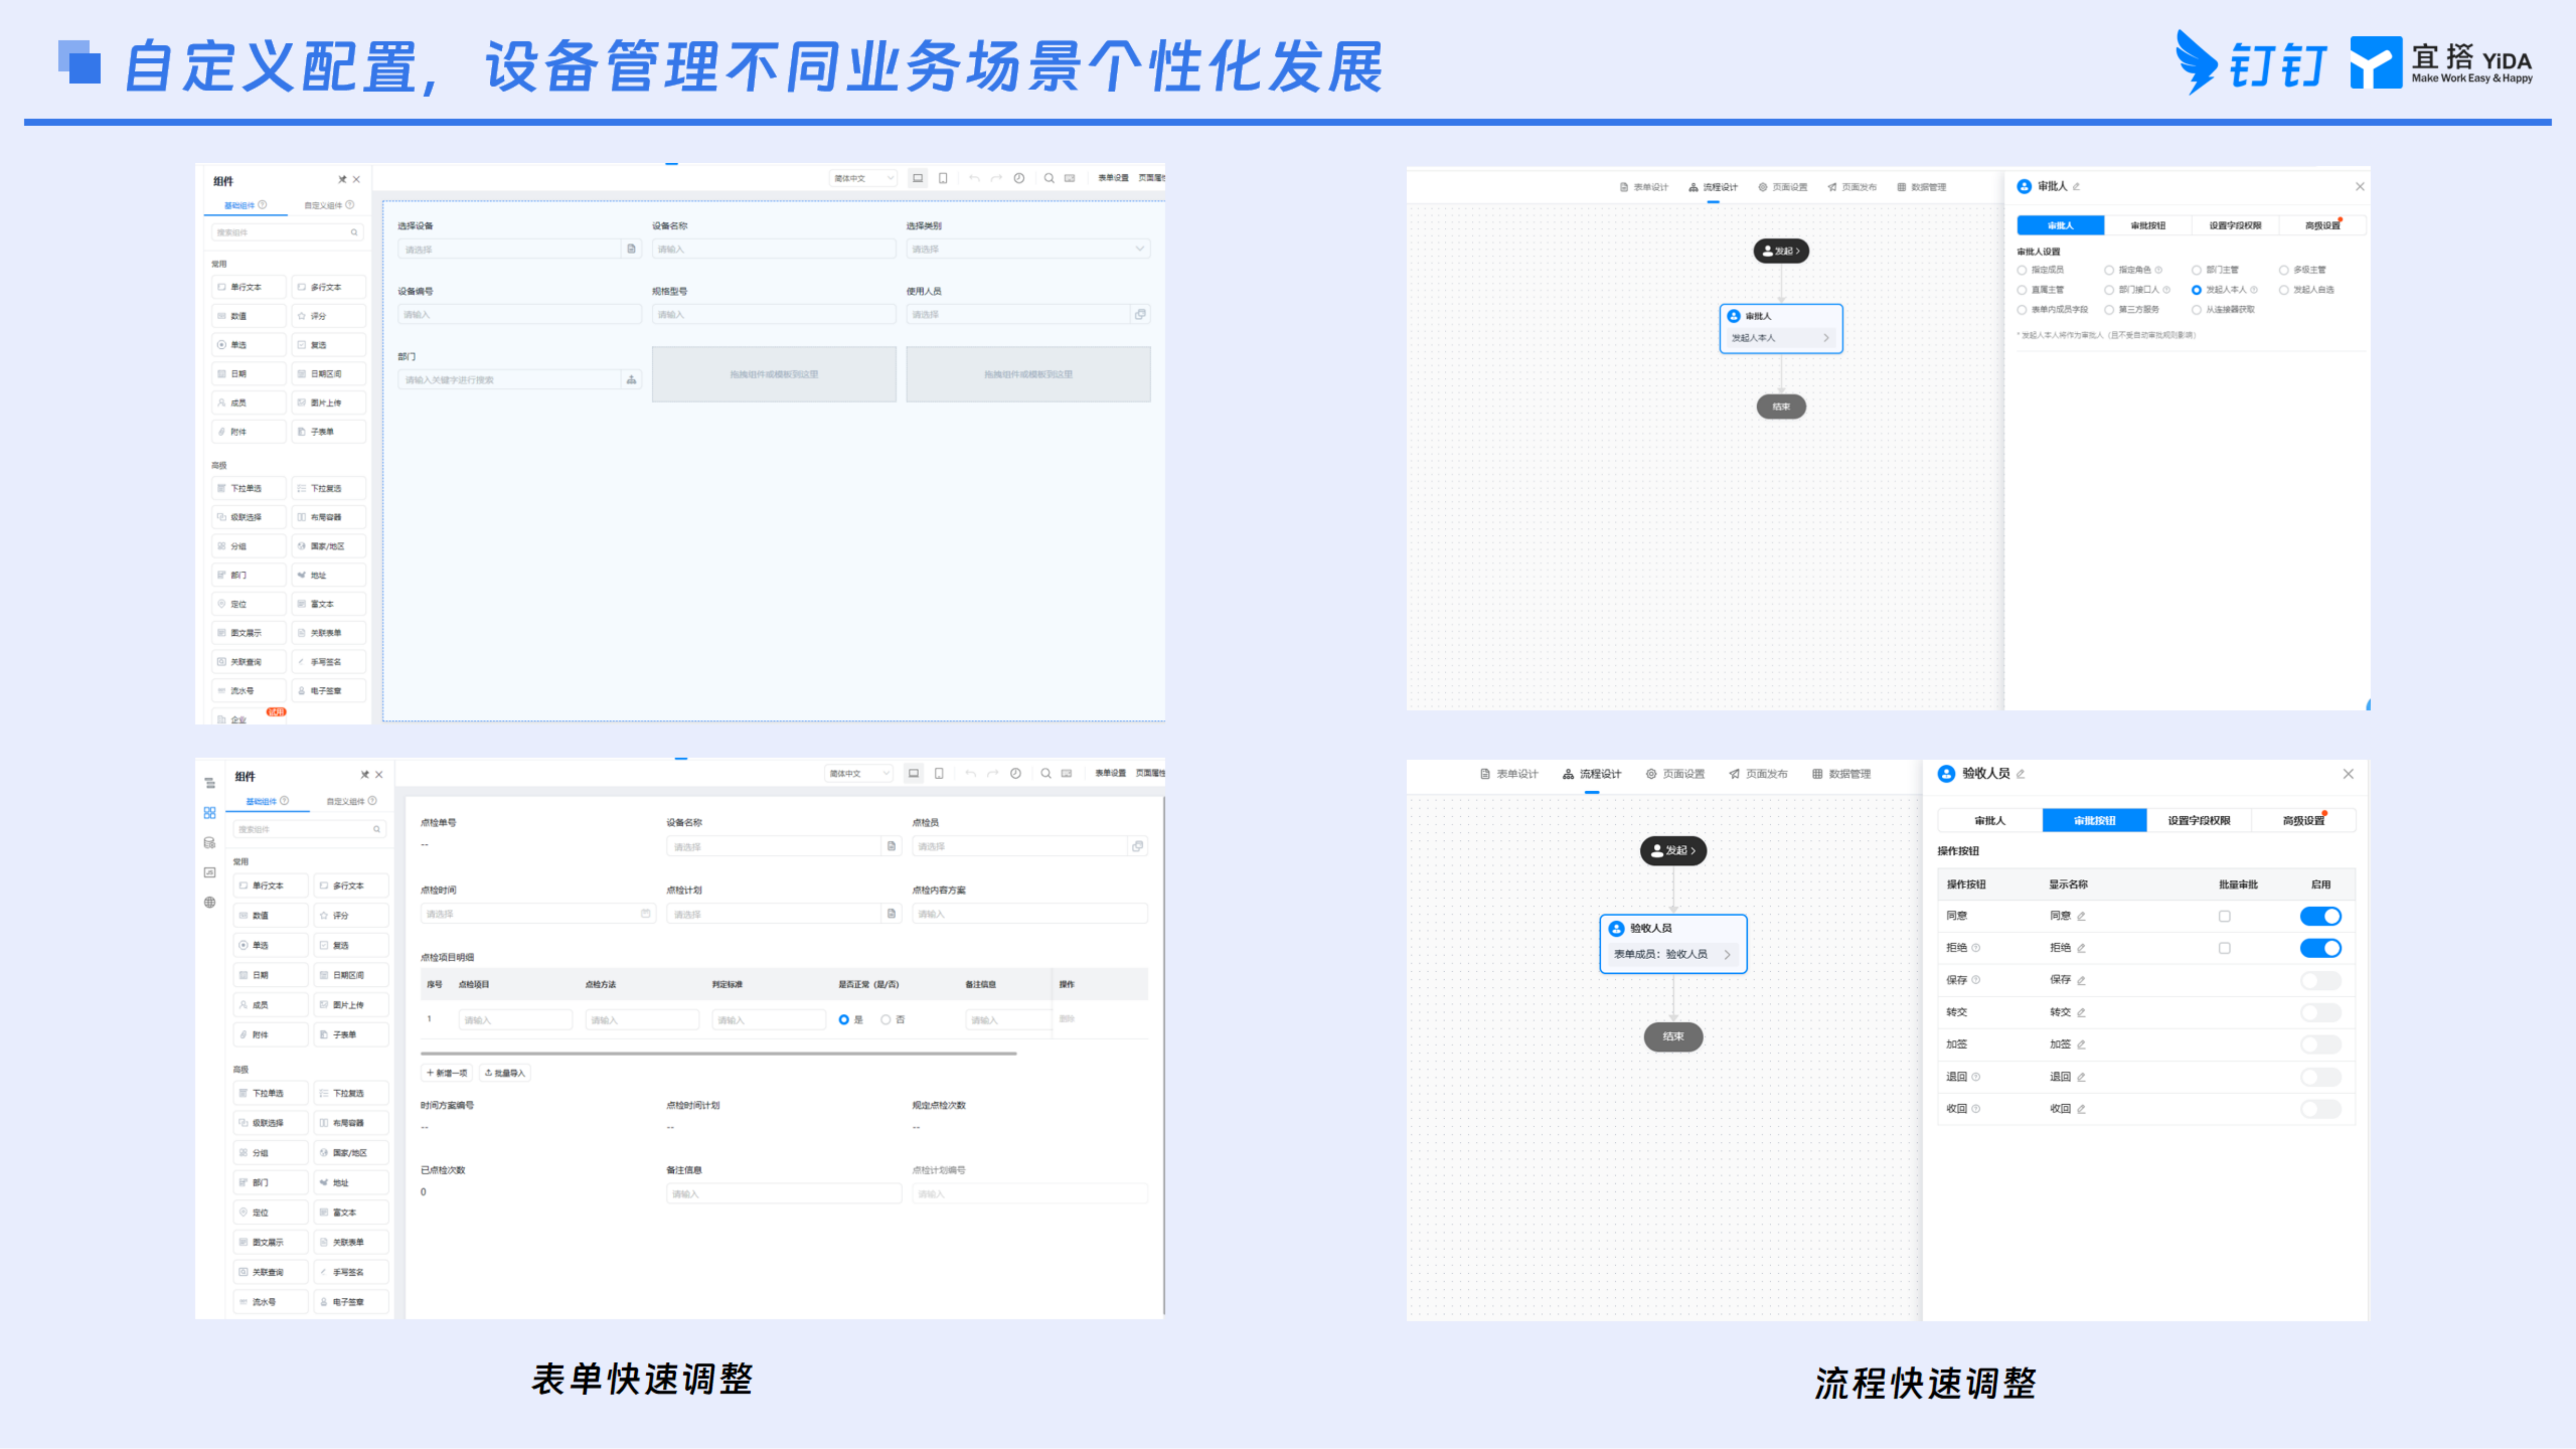Click the document picker icon in bottom form 设备名称 field
This screenshot has width=2576, height=1449.
pos(892,846)
